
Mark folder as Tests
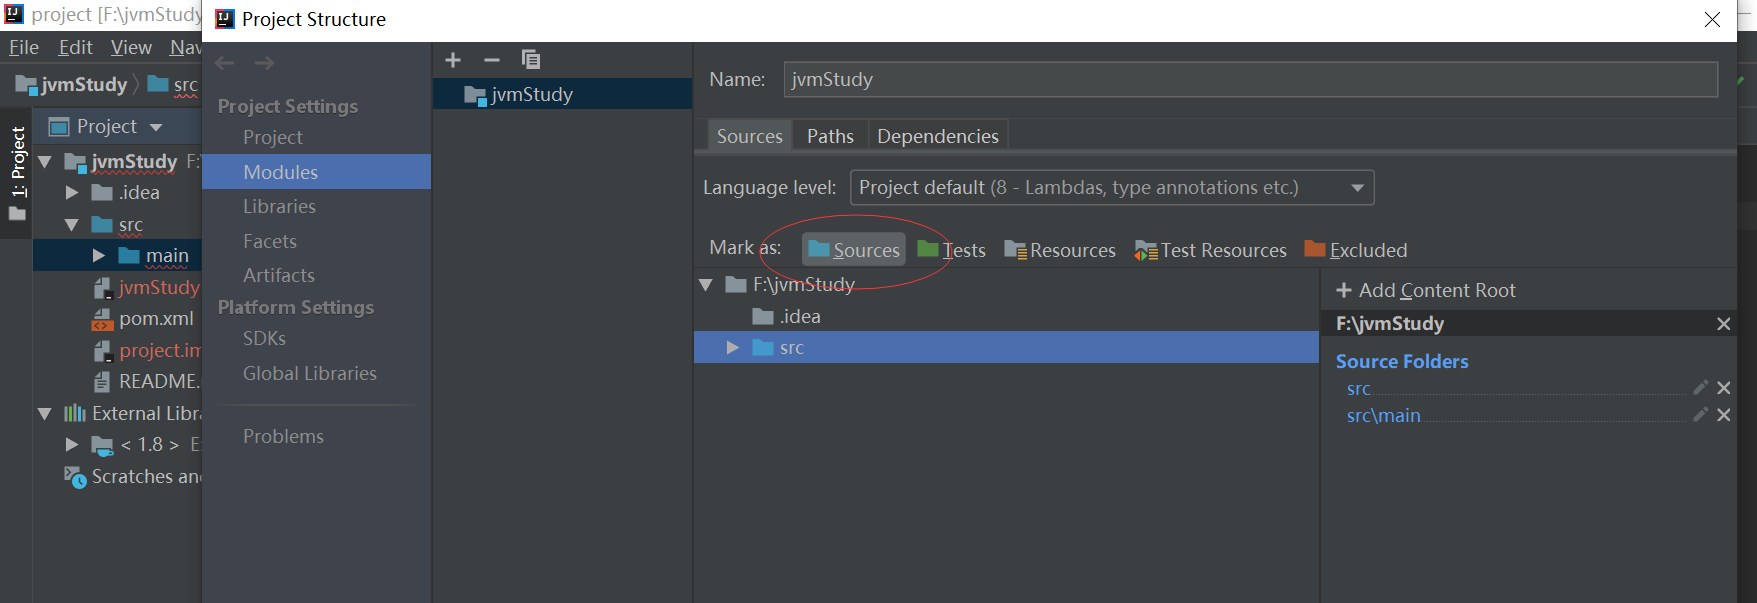click(x=952, y=250)
